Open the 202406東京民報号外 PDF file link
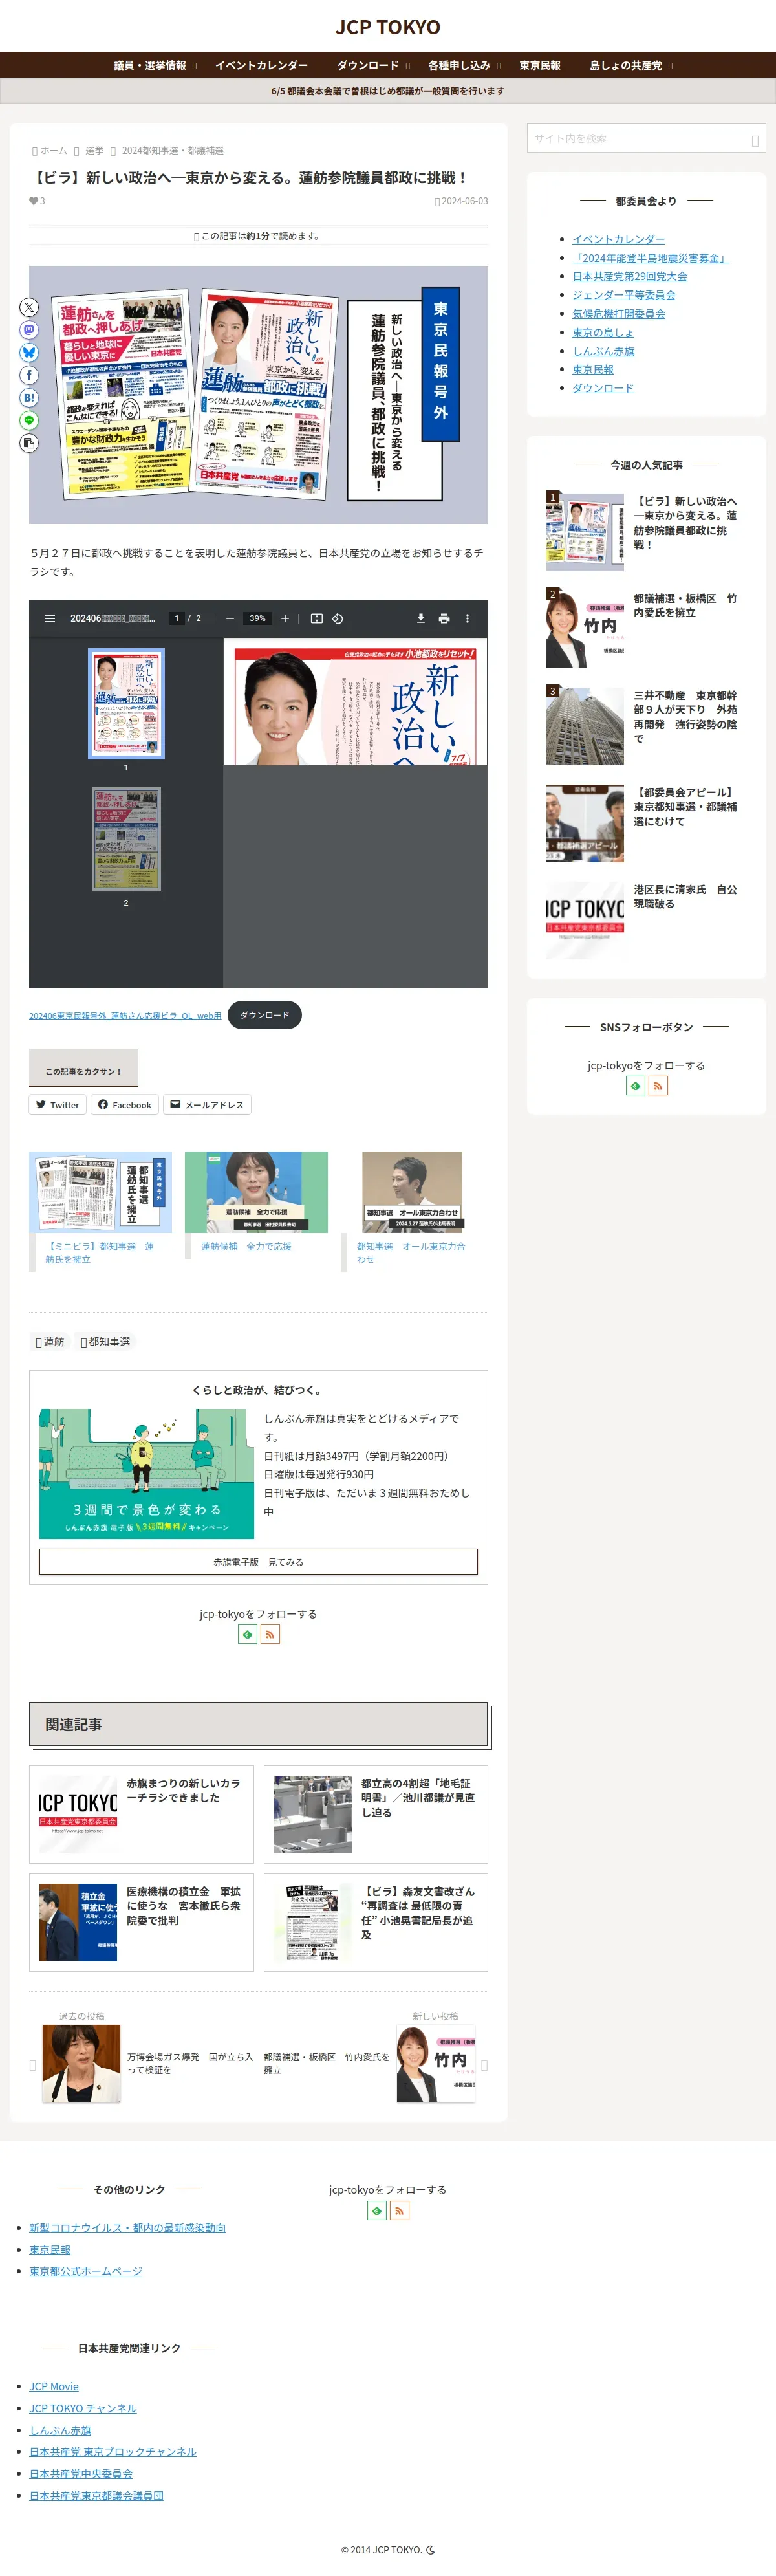Viewport: 776px width, 2576px height. click(x=125, y=1016)
